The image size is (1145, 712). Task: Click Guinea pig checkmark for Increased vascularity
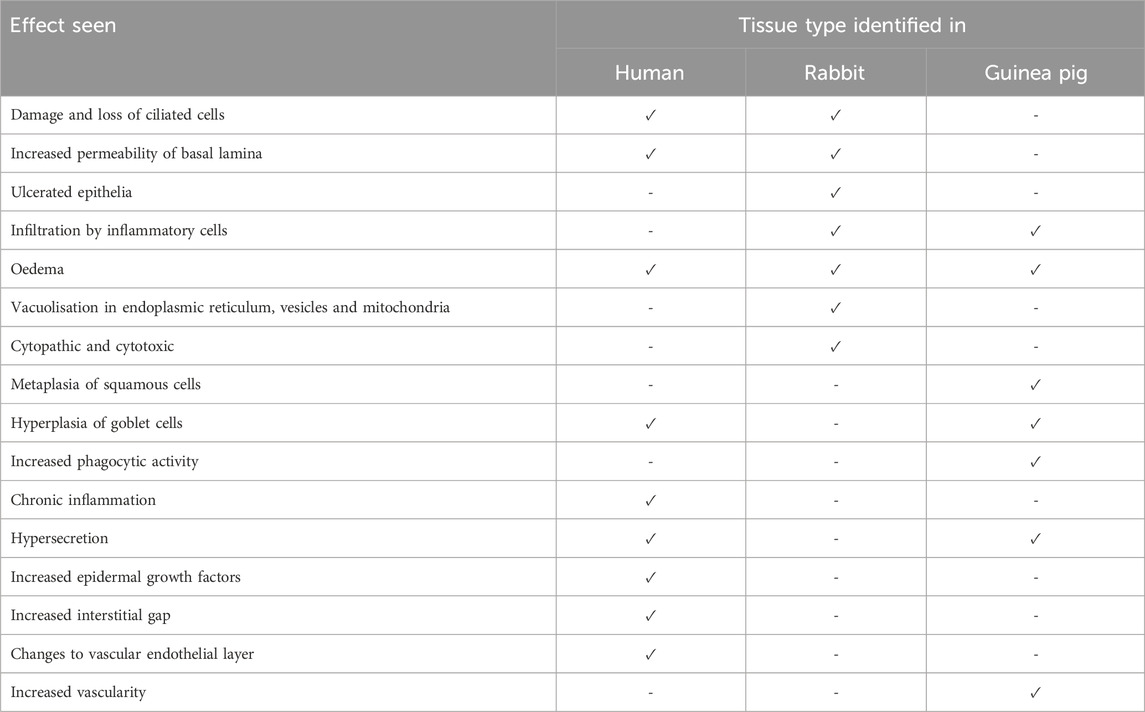pos(1035,692)
